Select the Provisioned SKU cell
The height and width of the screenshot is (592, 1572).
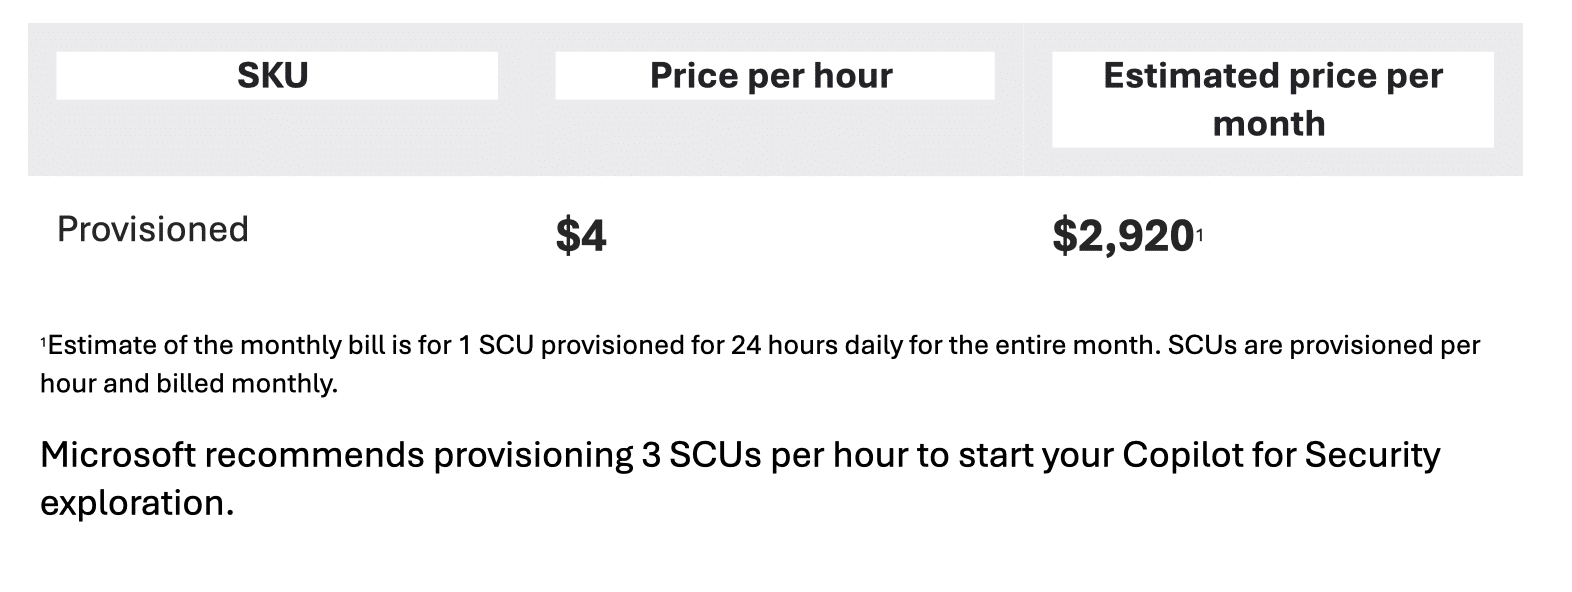point(153,229)
